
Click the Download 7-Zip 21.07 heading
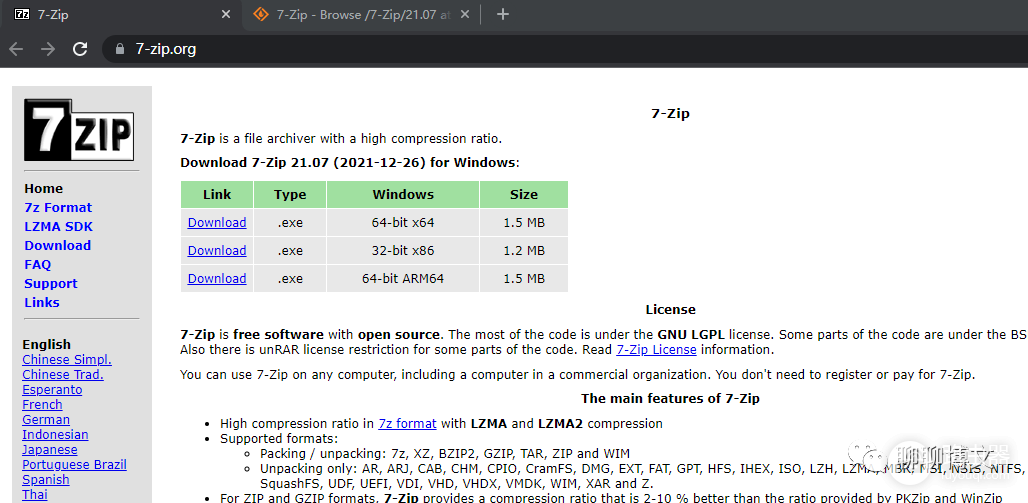pyautogui.click(x=349, y=163)
